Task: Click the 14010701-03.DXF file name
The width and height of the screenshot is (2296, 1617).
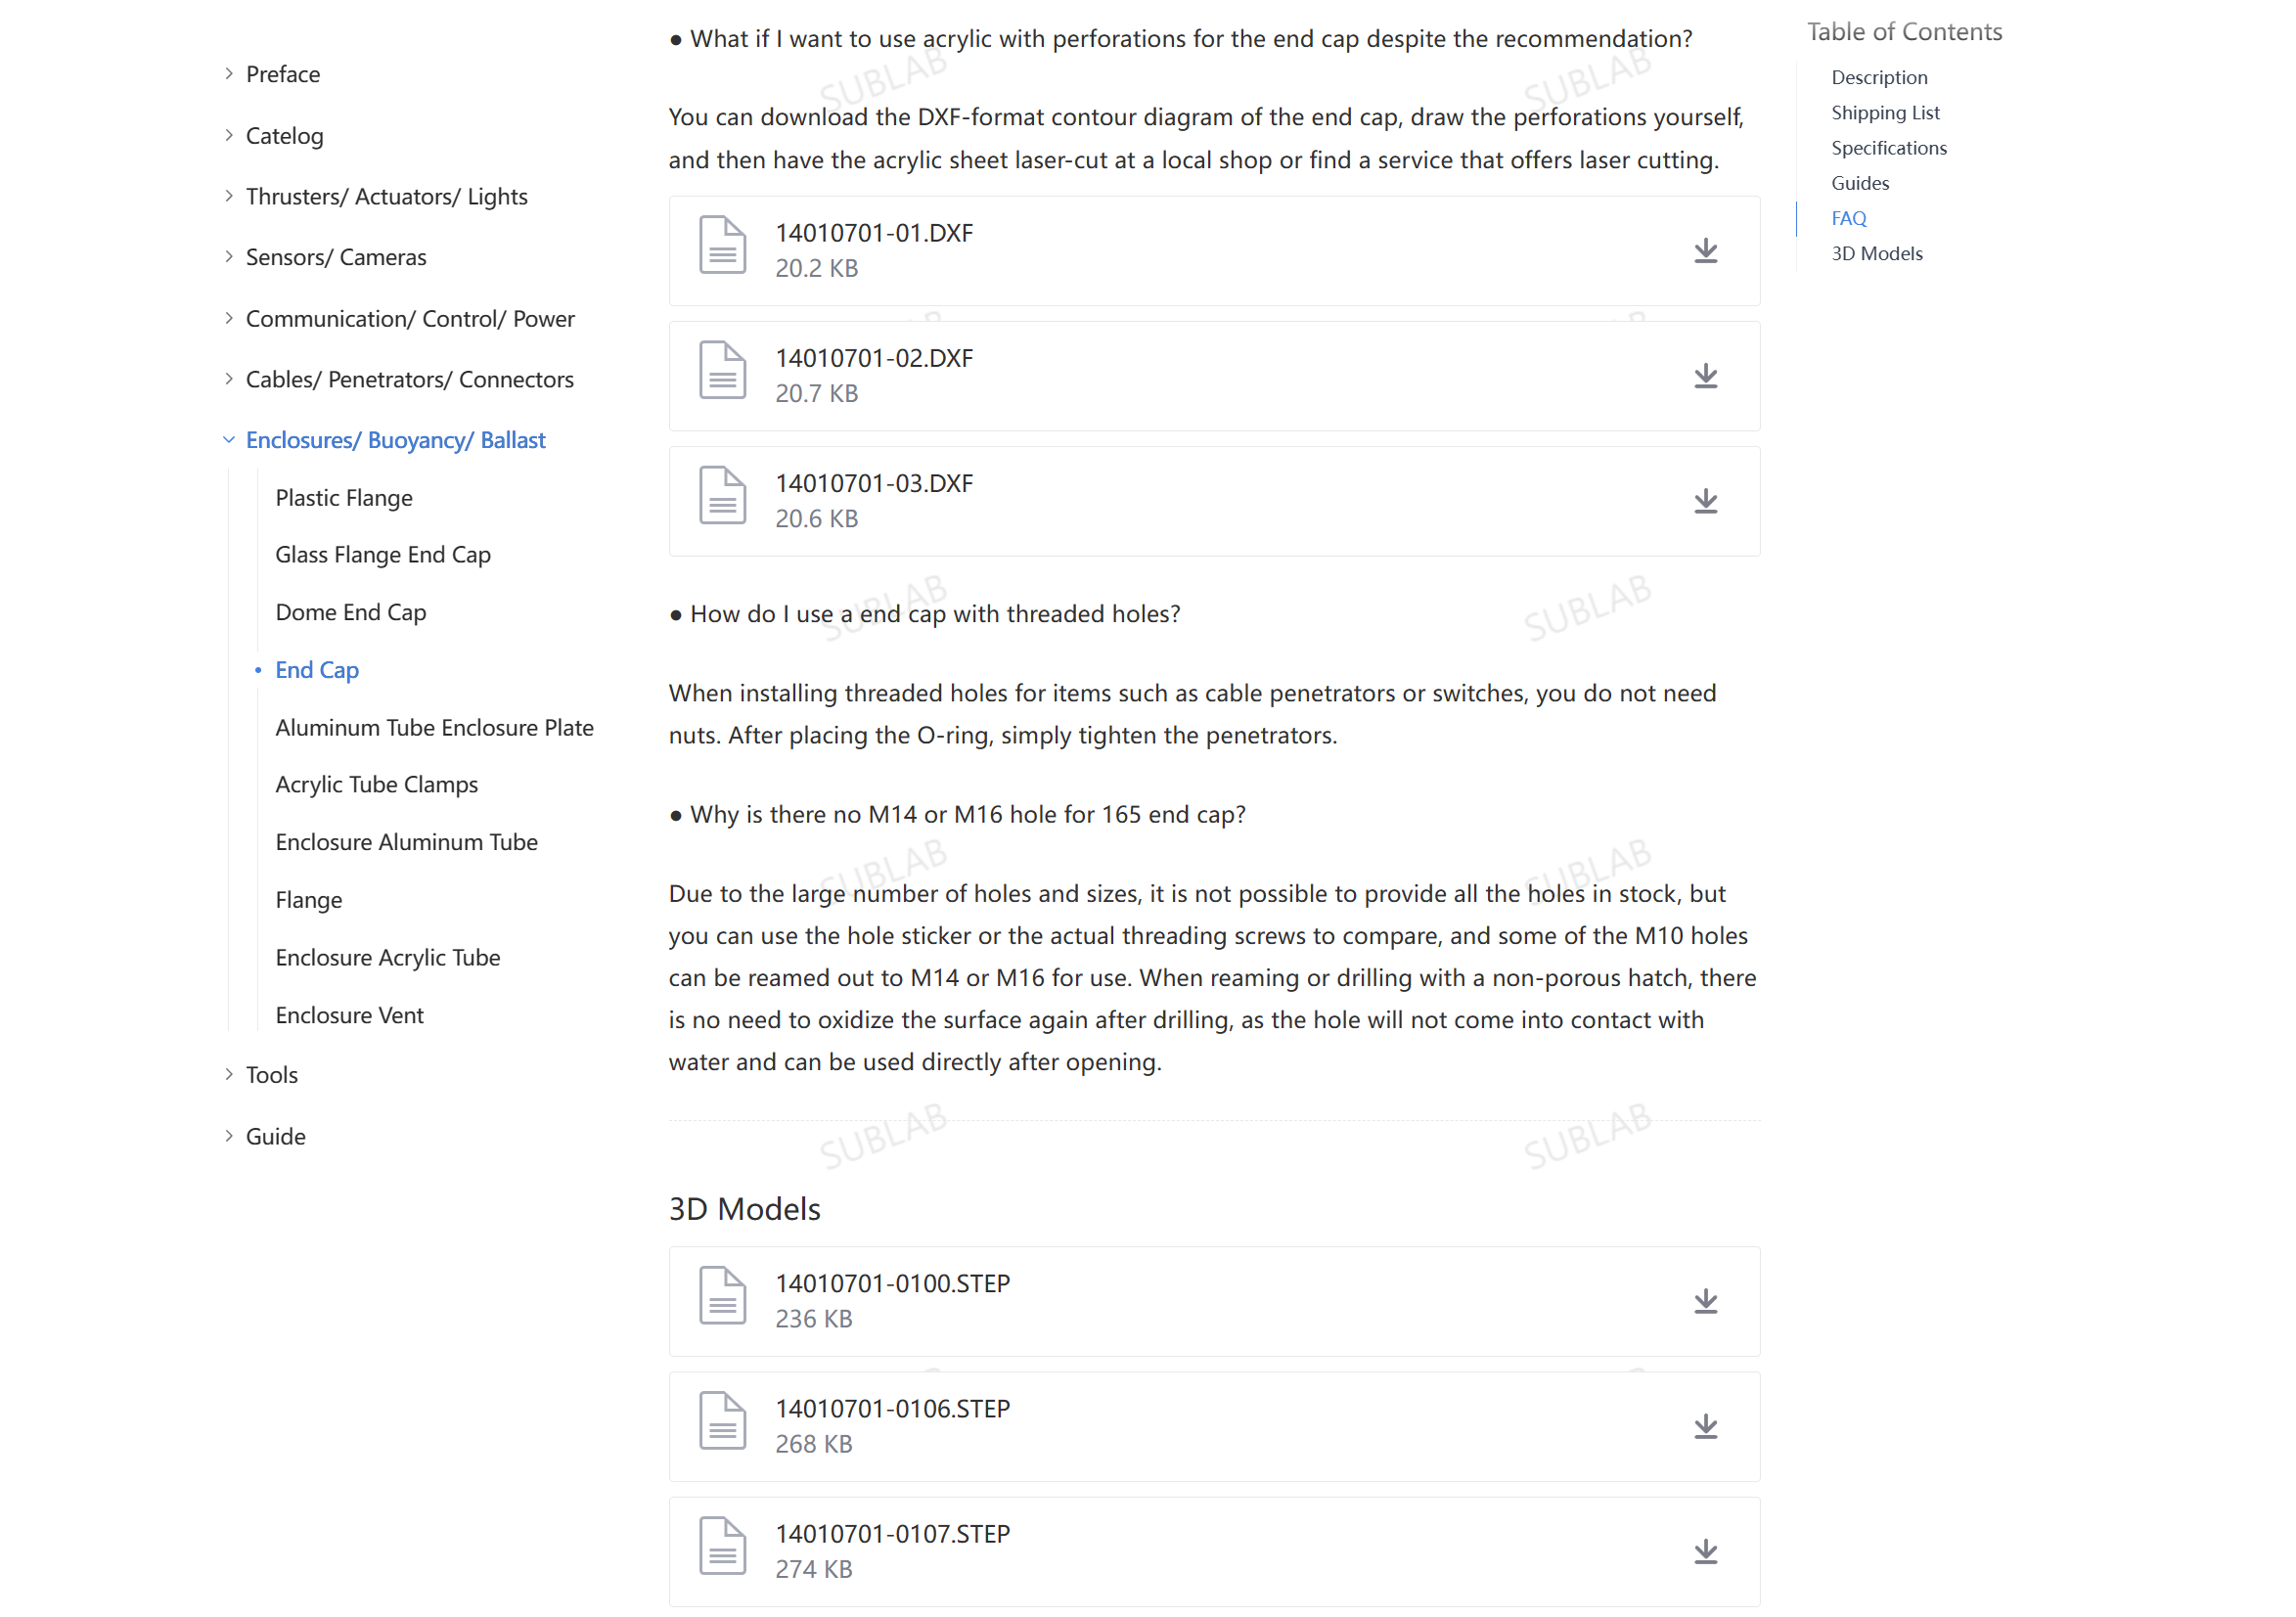Action: click(x=874, y=482)
